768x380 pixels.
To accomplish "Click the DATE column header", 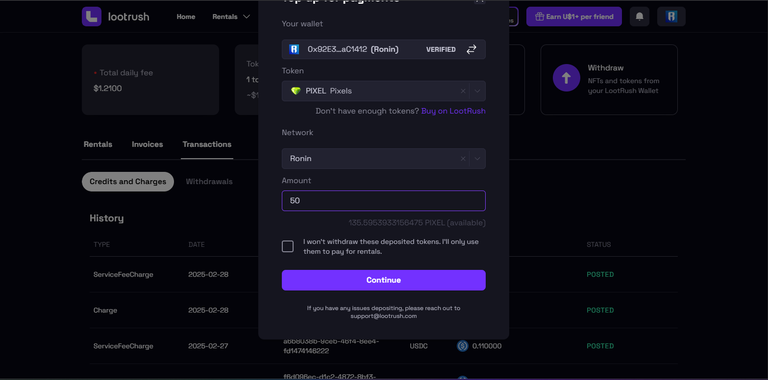I will (196, 244).
